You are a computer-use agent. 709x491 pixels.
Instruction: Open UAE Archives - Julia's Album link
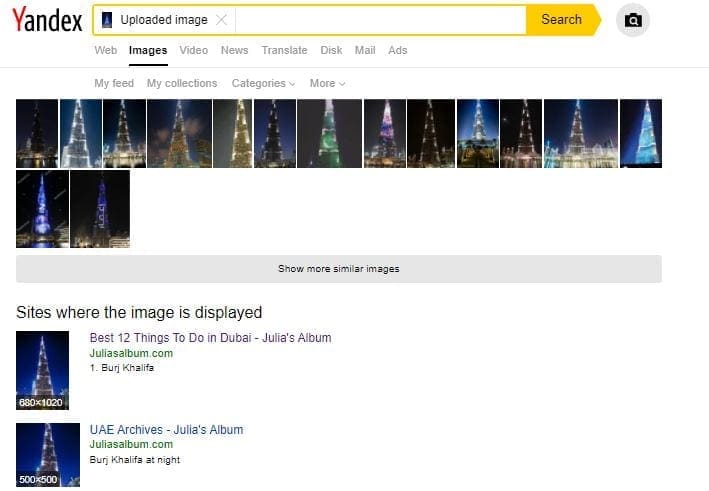pos(166,430)
